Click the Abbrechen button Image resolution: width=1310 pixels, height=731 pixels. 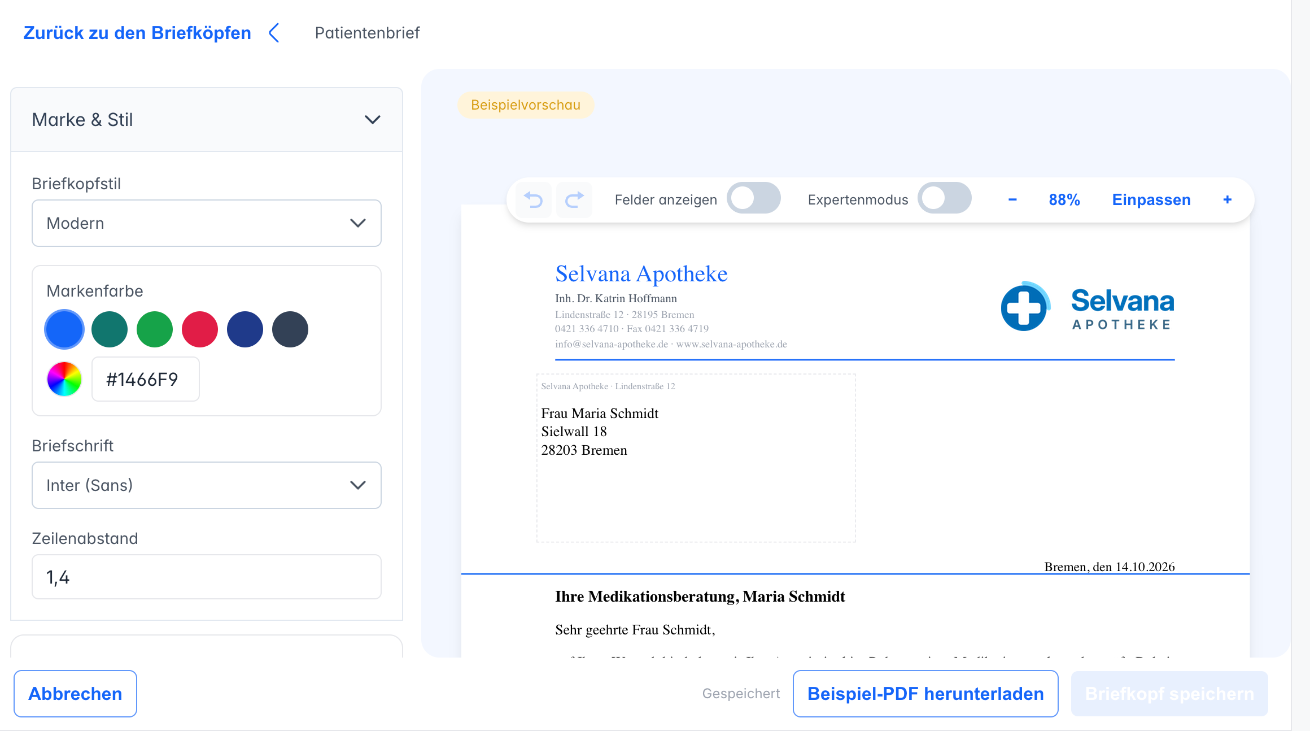tap(75, 694)
